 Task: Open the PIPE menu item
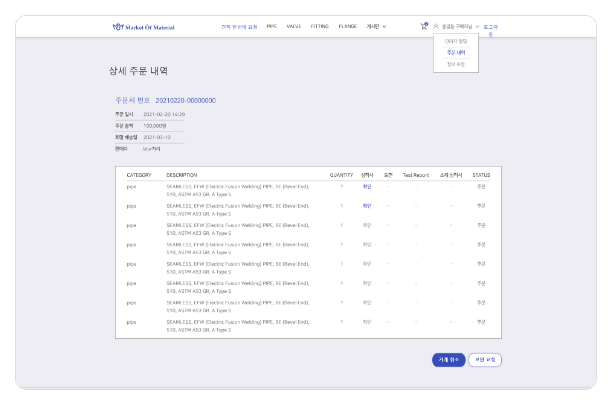coord(271,27)
